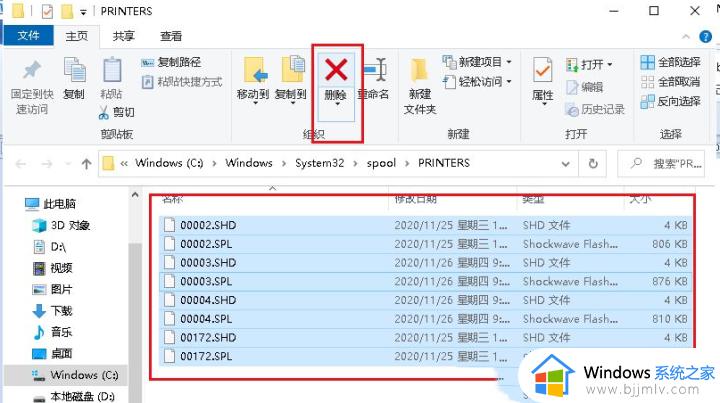
Task: Select Paste shortcut (粘贴快捷方式)
Action: tap(182, 82)
